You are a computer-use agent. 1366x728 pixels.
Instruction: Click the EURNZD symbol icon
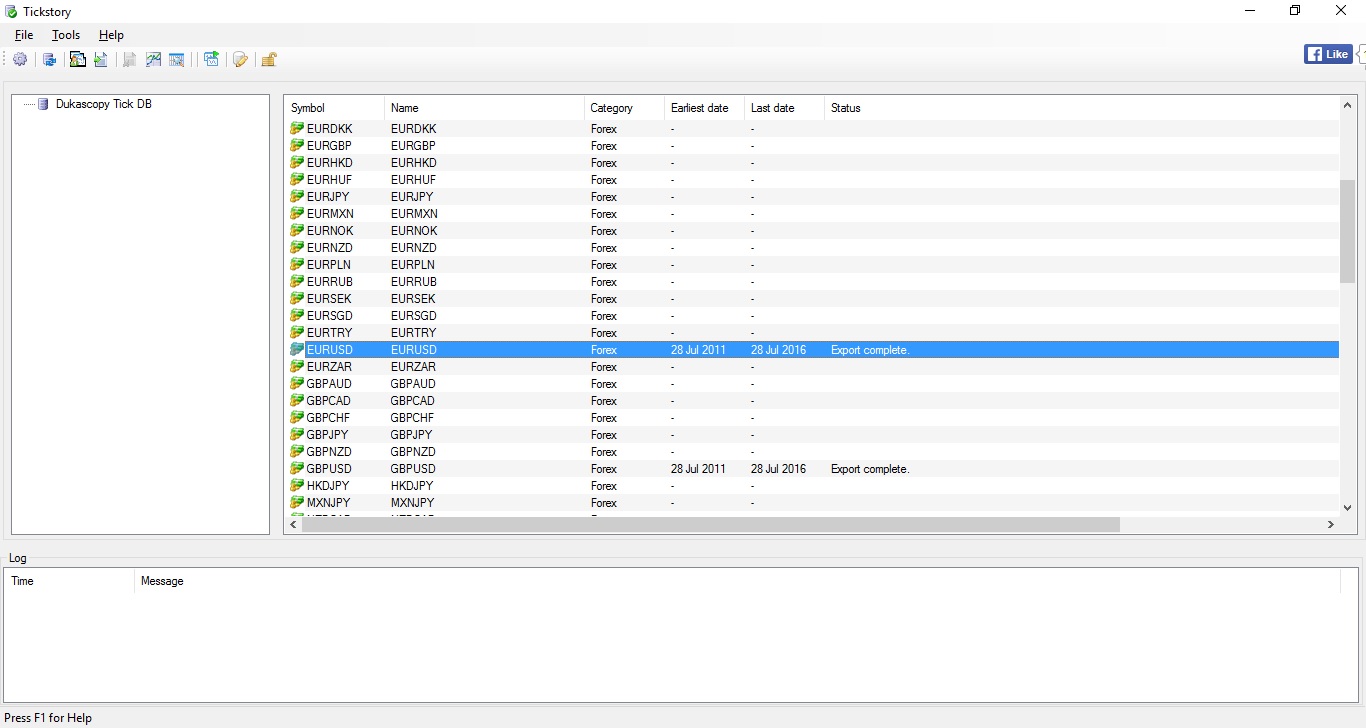pos(297,248)
